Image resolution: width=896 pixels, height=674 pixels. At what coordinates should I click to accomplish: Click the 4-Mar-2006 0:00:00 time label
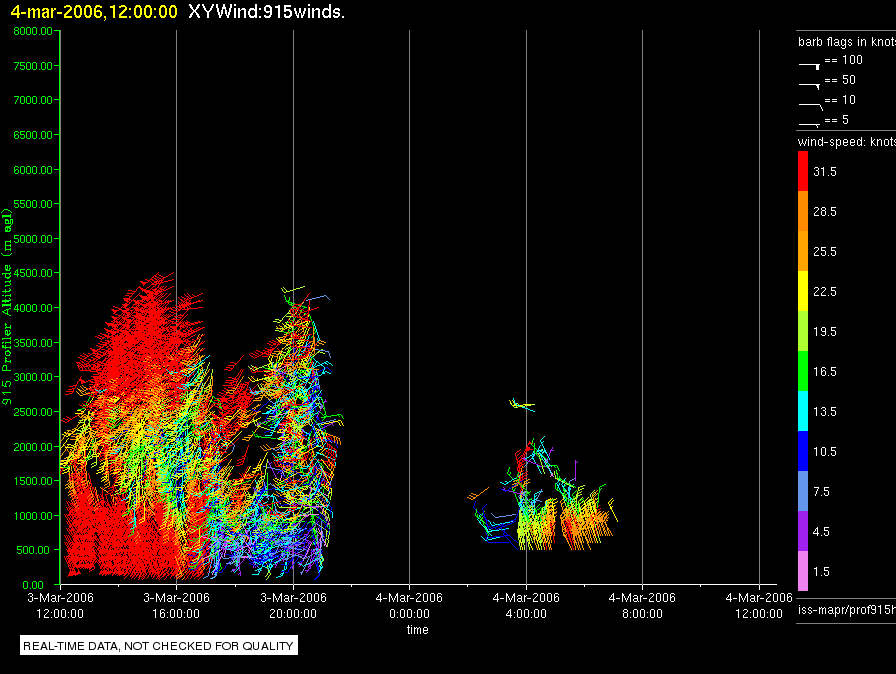(x=409, y=605)
